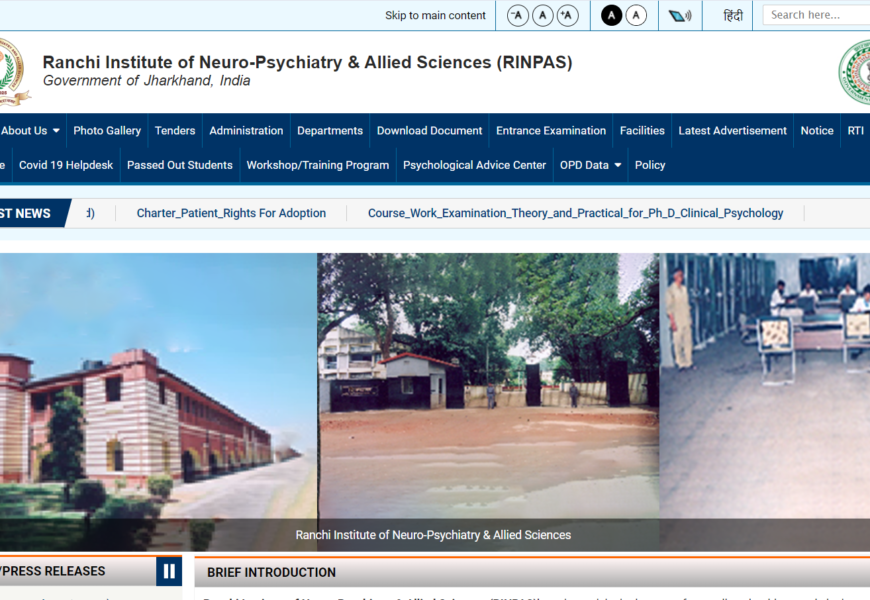Skip to main content link

(435, 16)
